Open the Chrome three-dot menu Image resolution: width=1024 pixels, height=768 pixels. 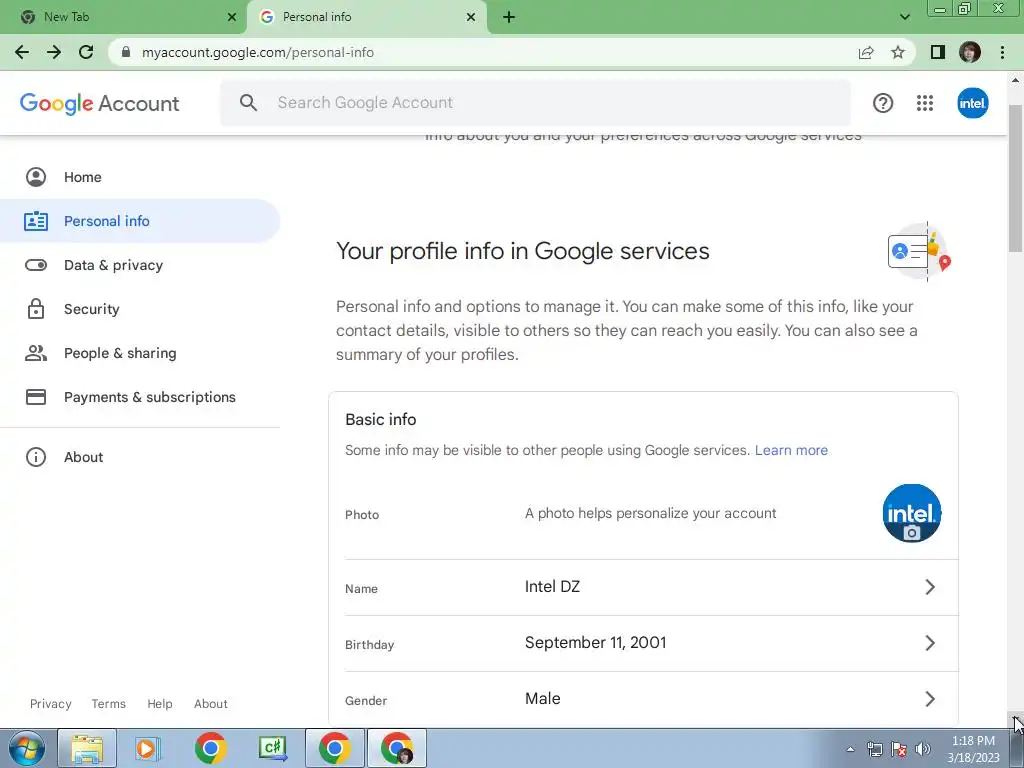tap(1002, 52)
